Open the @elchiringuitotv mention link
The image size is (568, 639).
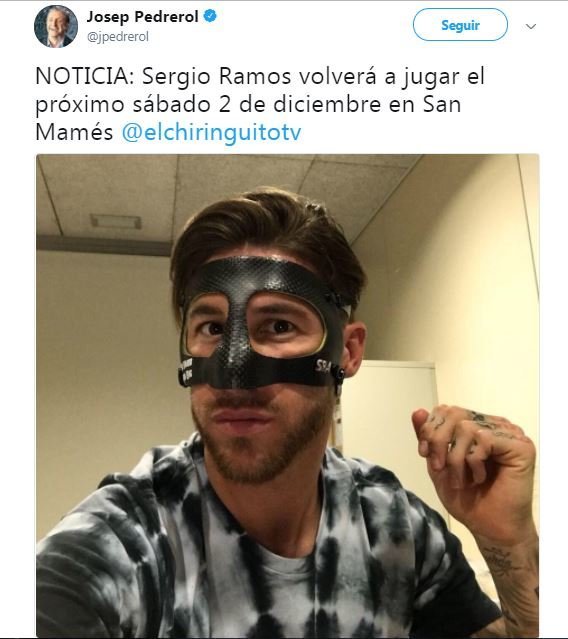211,133
